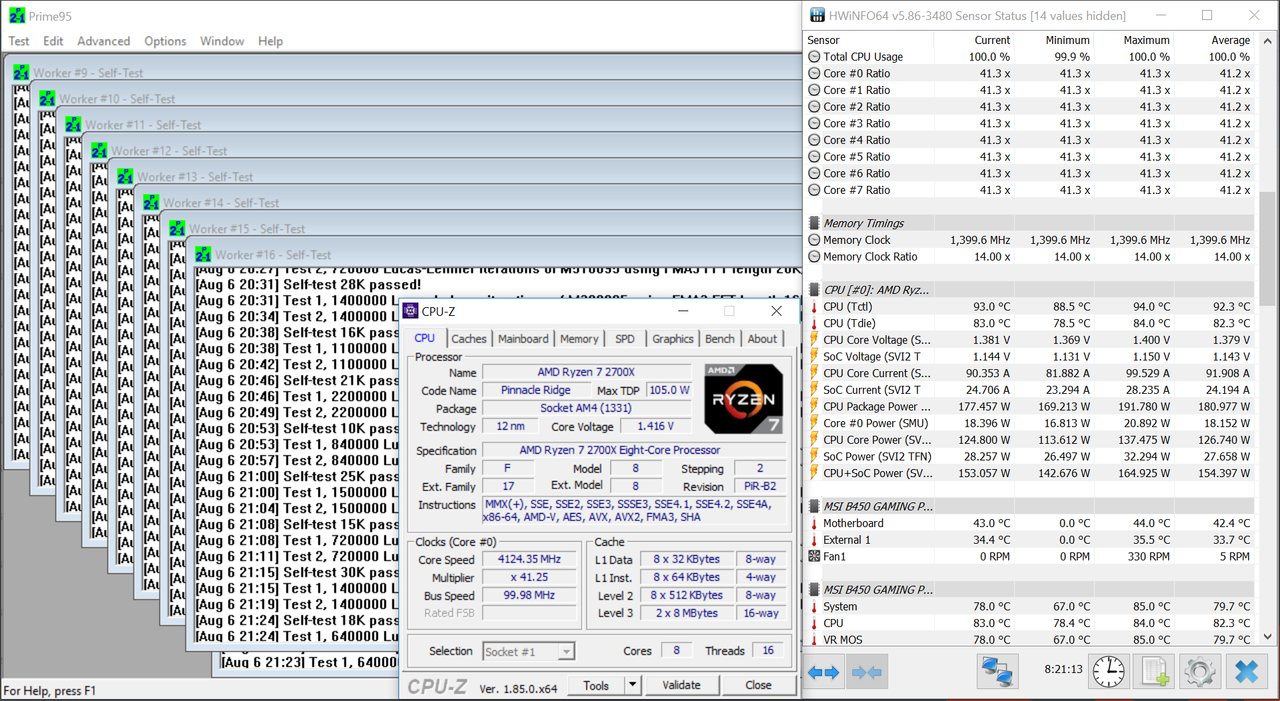
Task: Click the Maximum column header
Action: point(1134,40)
